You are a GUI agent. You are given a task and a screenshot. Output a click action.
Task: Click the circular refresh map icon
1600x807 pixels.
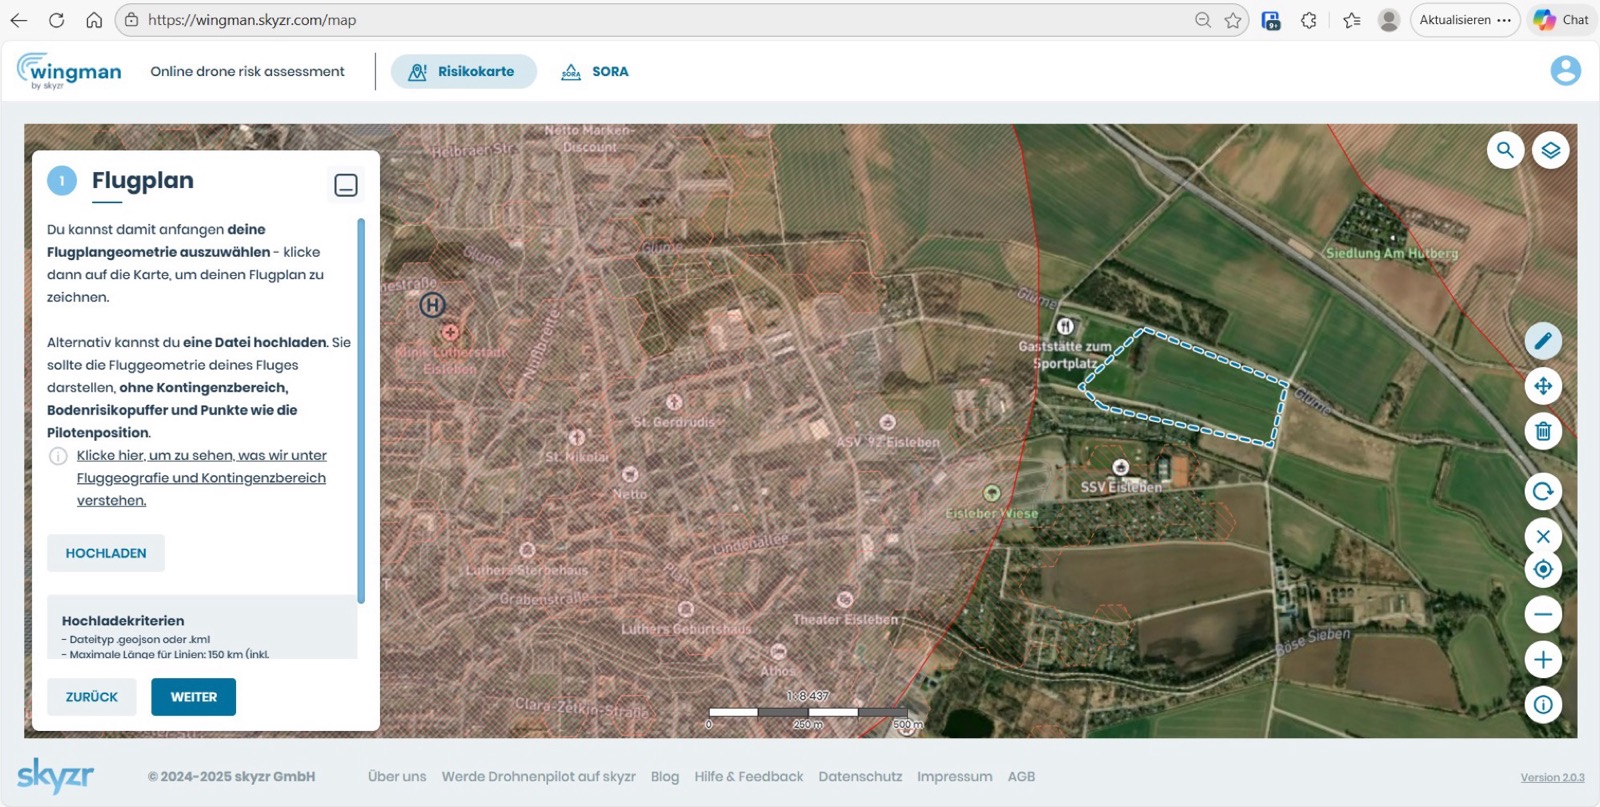tap(1543, 491)
